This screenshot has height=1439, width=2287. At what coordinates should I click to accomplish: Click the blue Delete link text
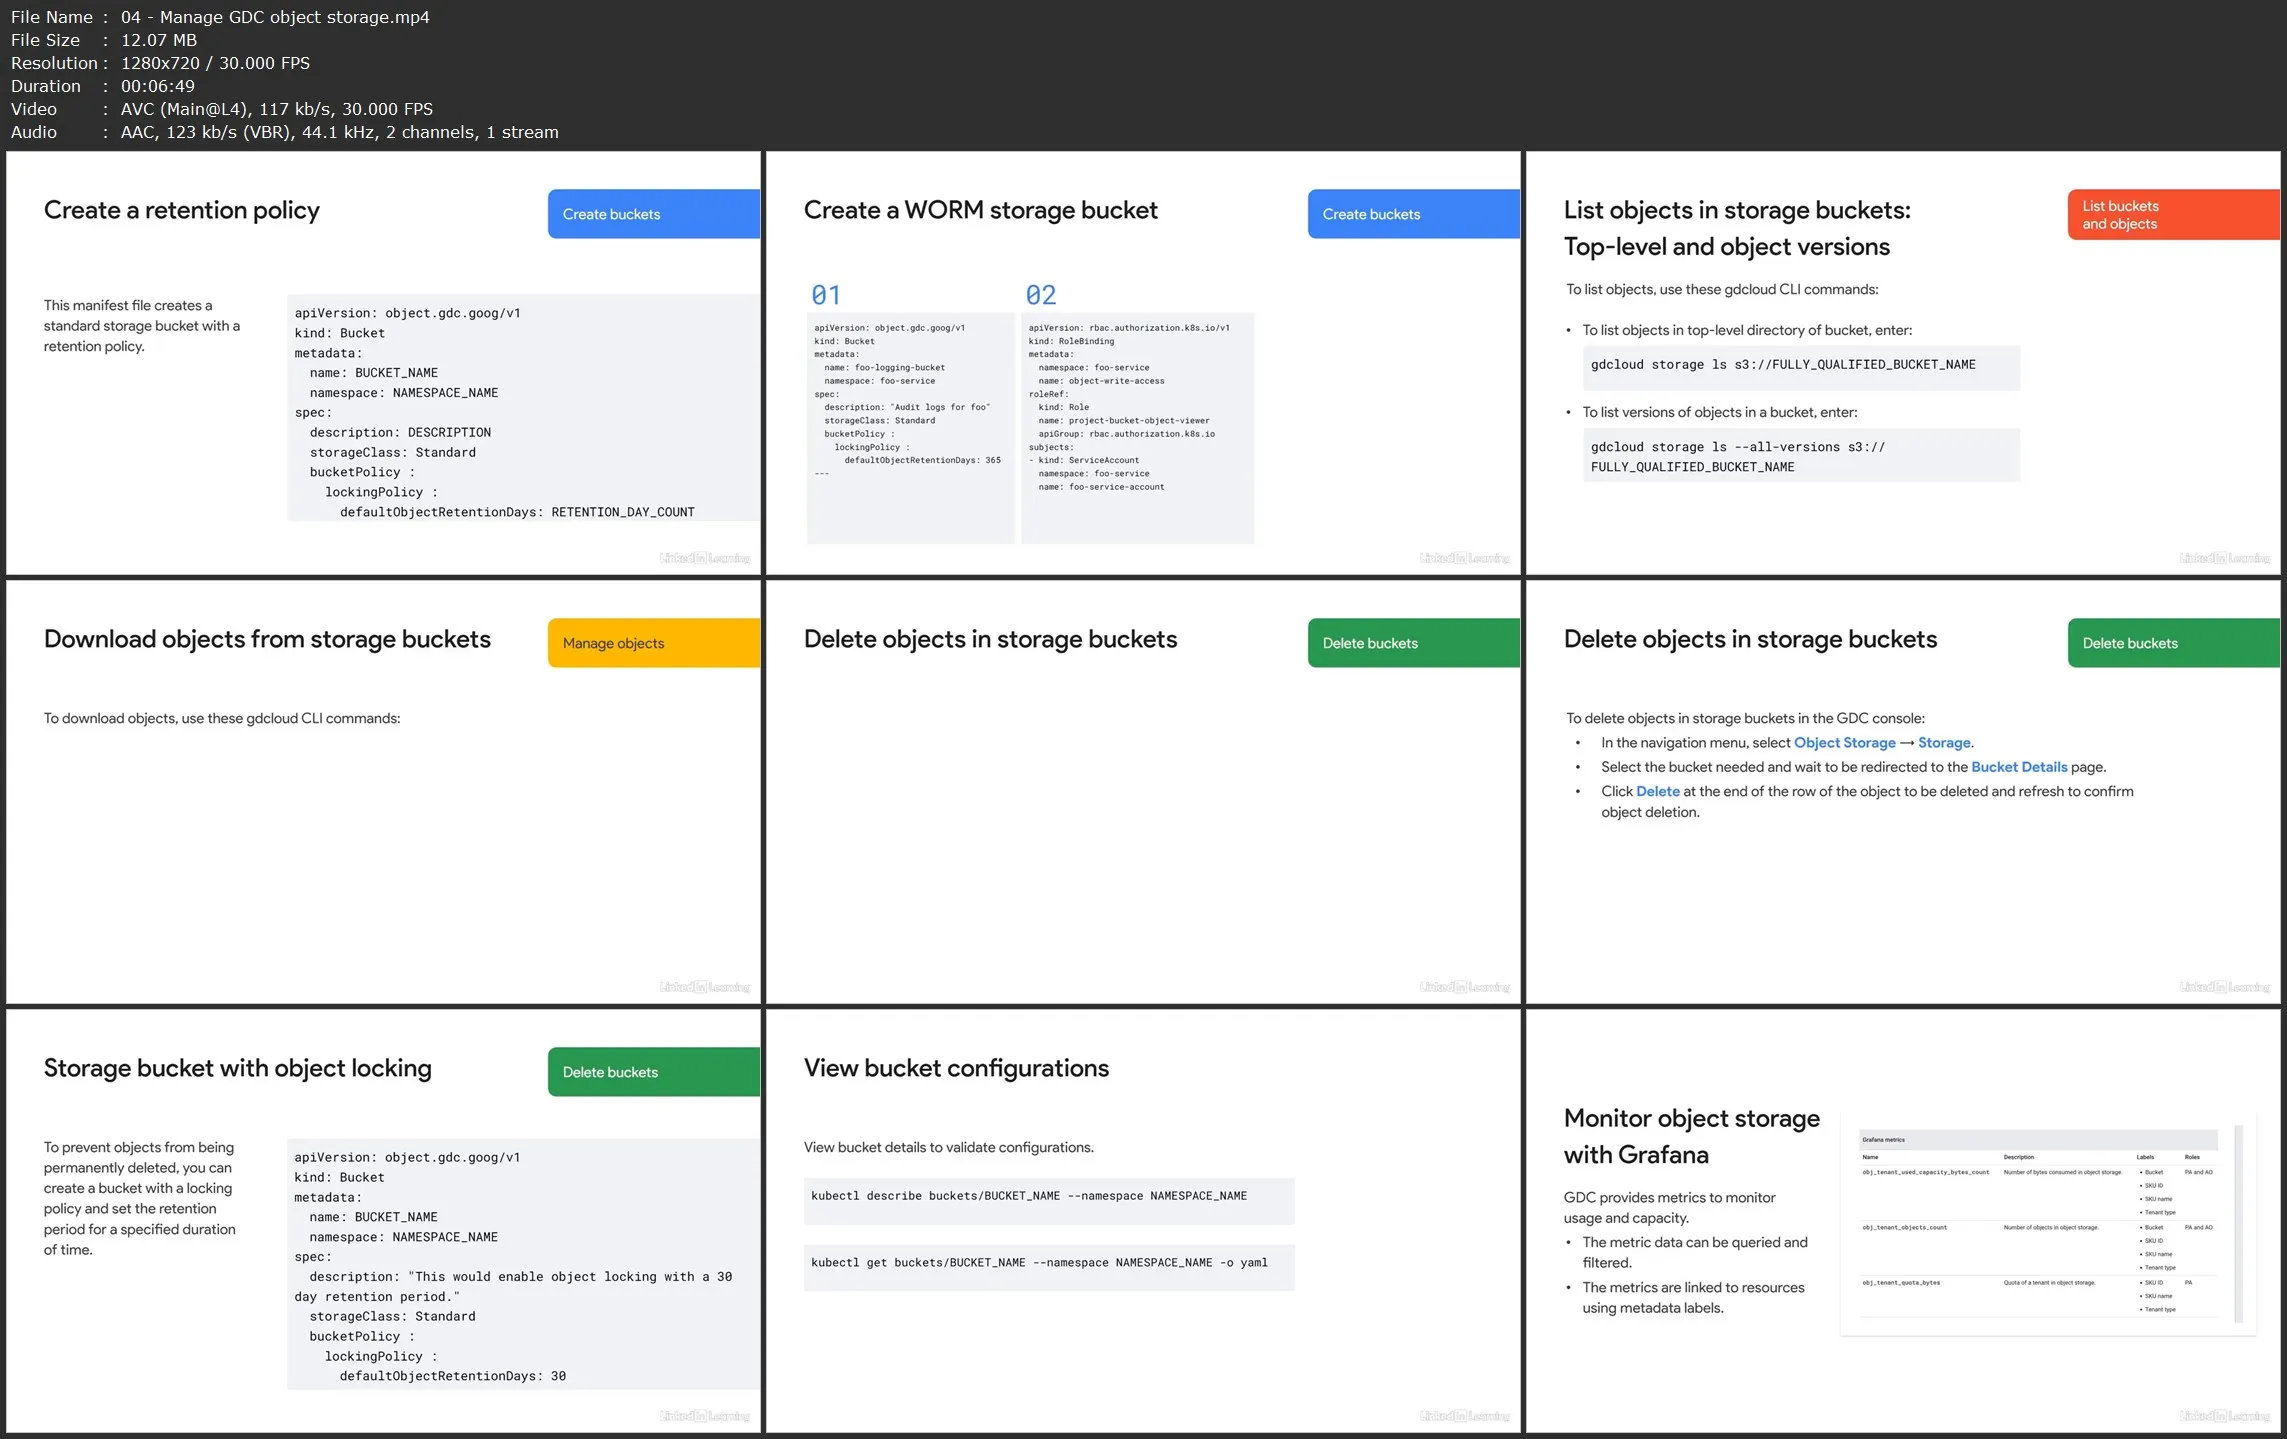pyautogui.click(x=1657, y=791)
